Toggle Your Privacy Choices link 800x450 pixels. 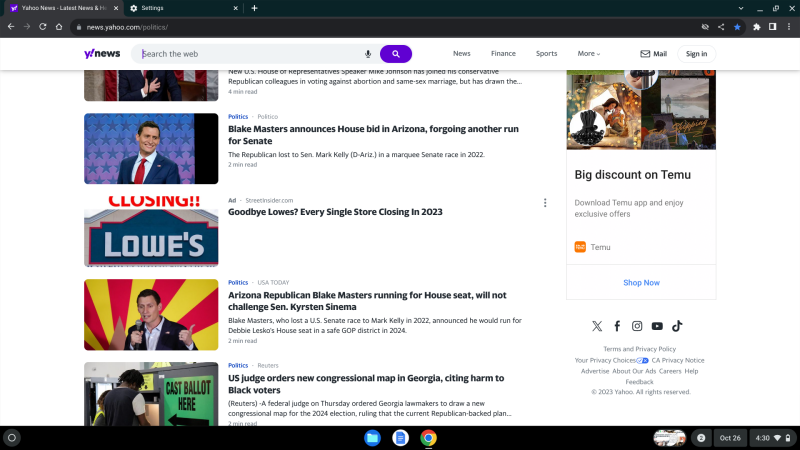[611, 360]
